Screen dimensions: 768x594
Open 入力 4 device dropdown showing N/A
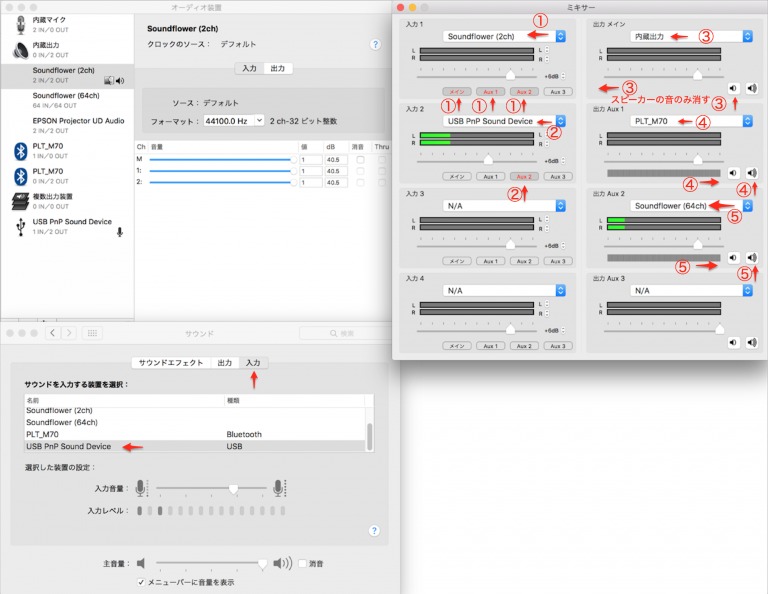click(504, 290)
